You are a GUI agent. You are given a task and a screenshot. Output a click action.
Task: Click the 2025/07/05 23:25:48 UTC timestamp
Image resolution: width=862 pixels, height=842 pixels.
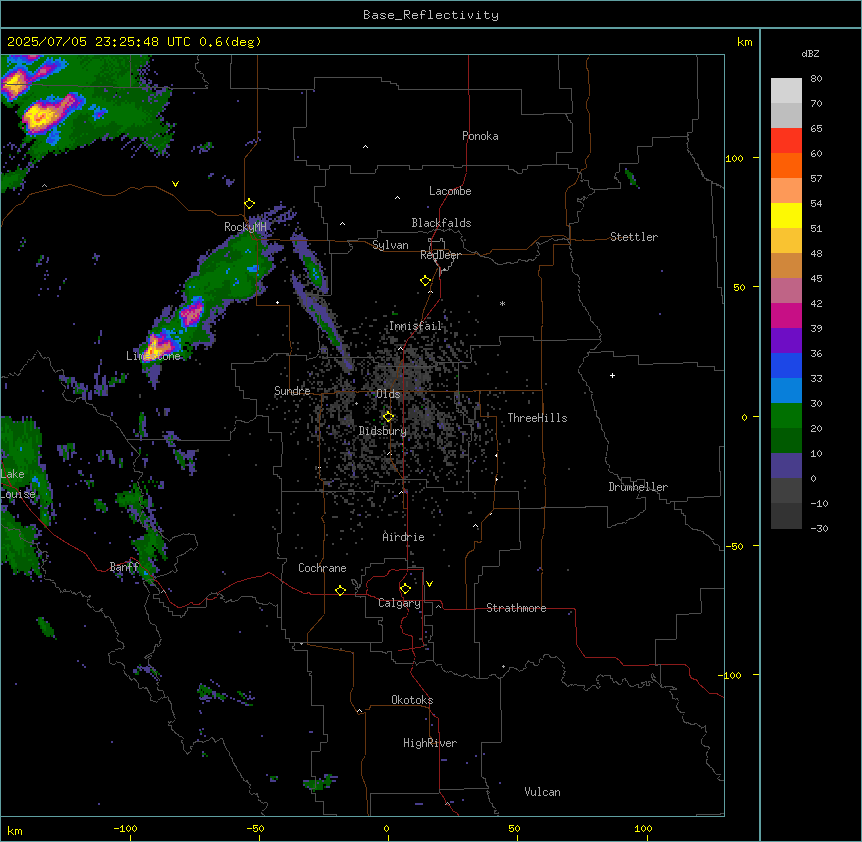99,42
